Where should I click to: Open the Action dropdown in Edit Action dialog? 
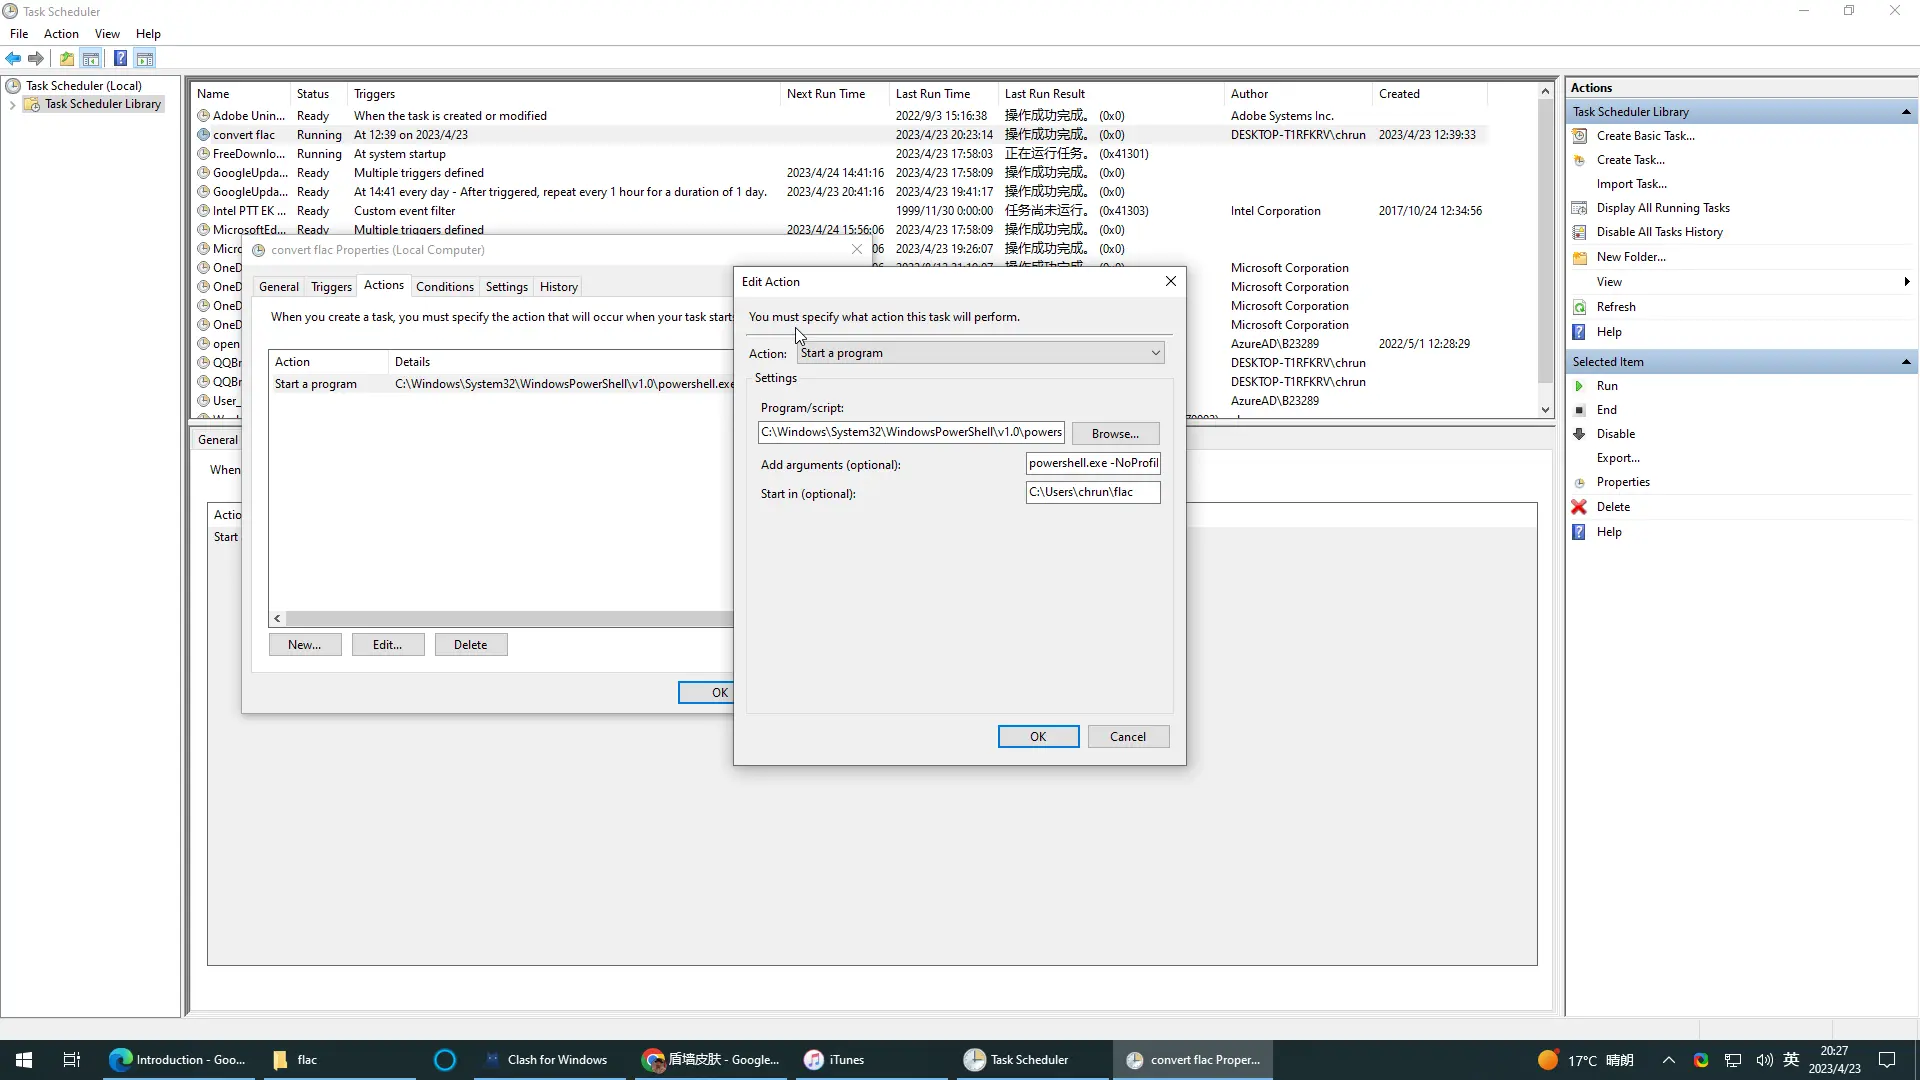click(1154, 352)
